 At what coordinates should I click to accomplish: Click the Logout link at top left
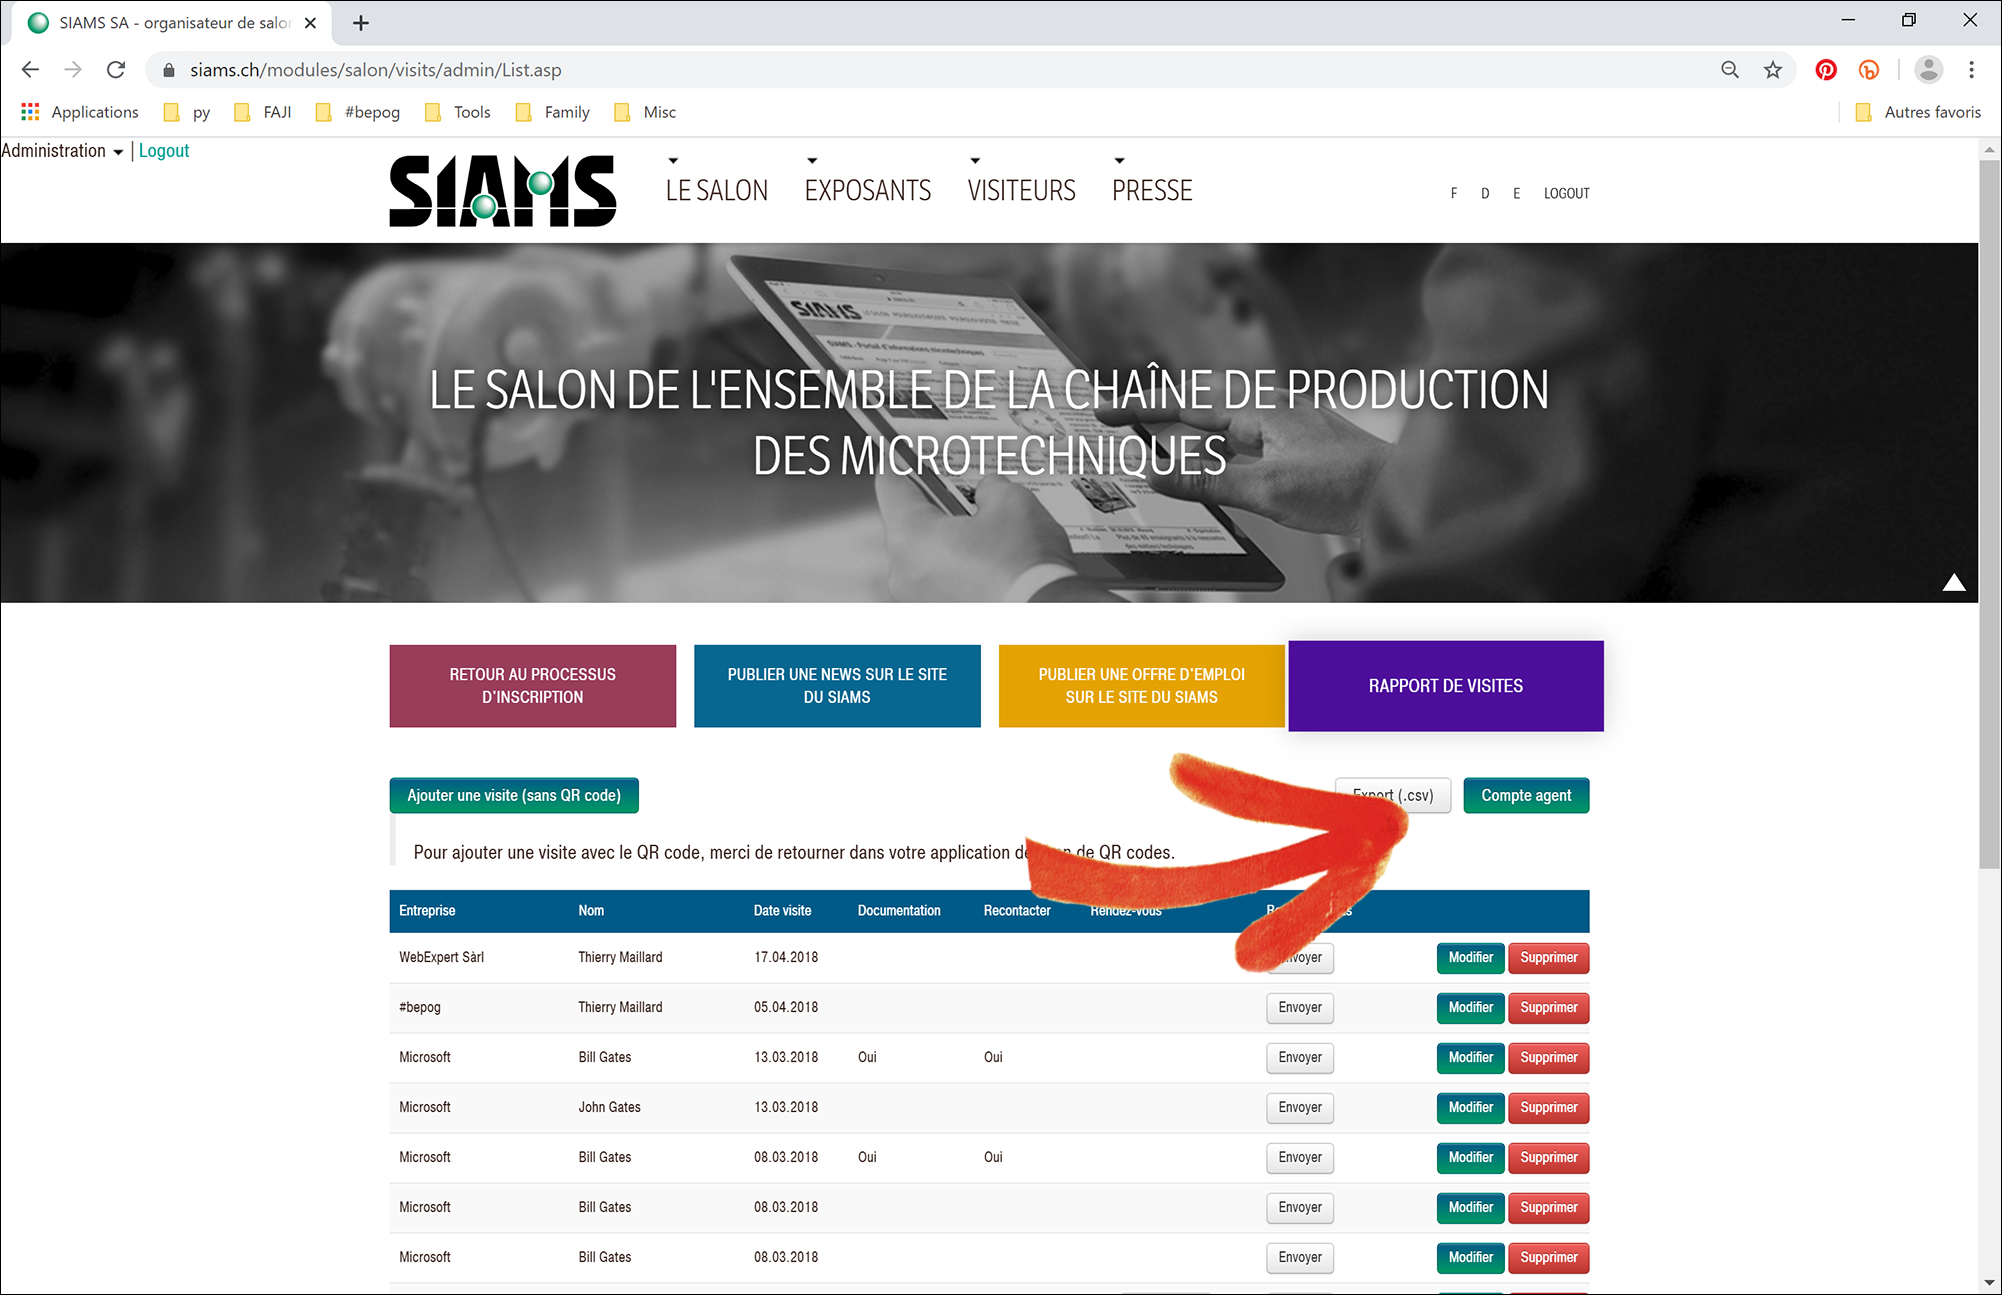click(164, 151)
